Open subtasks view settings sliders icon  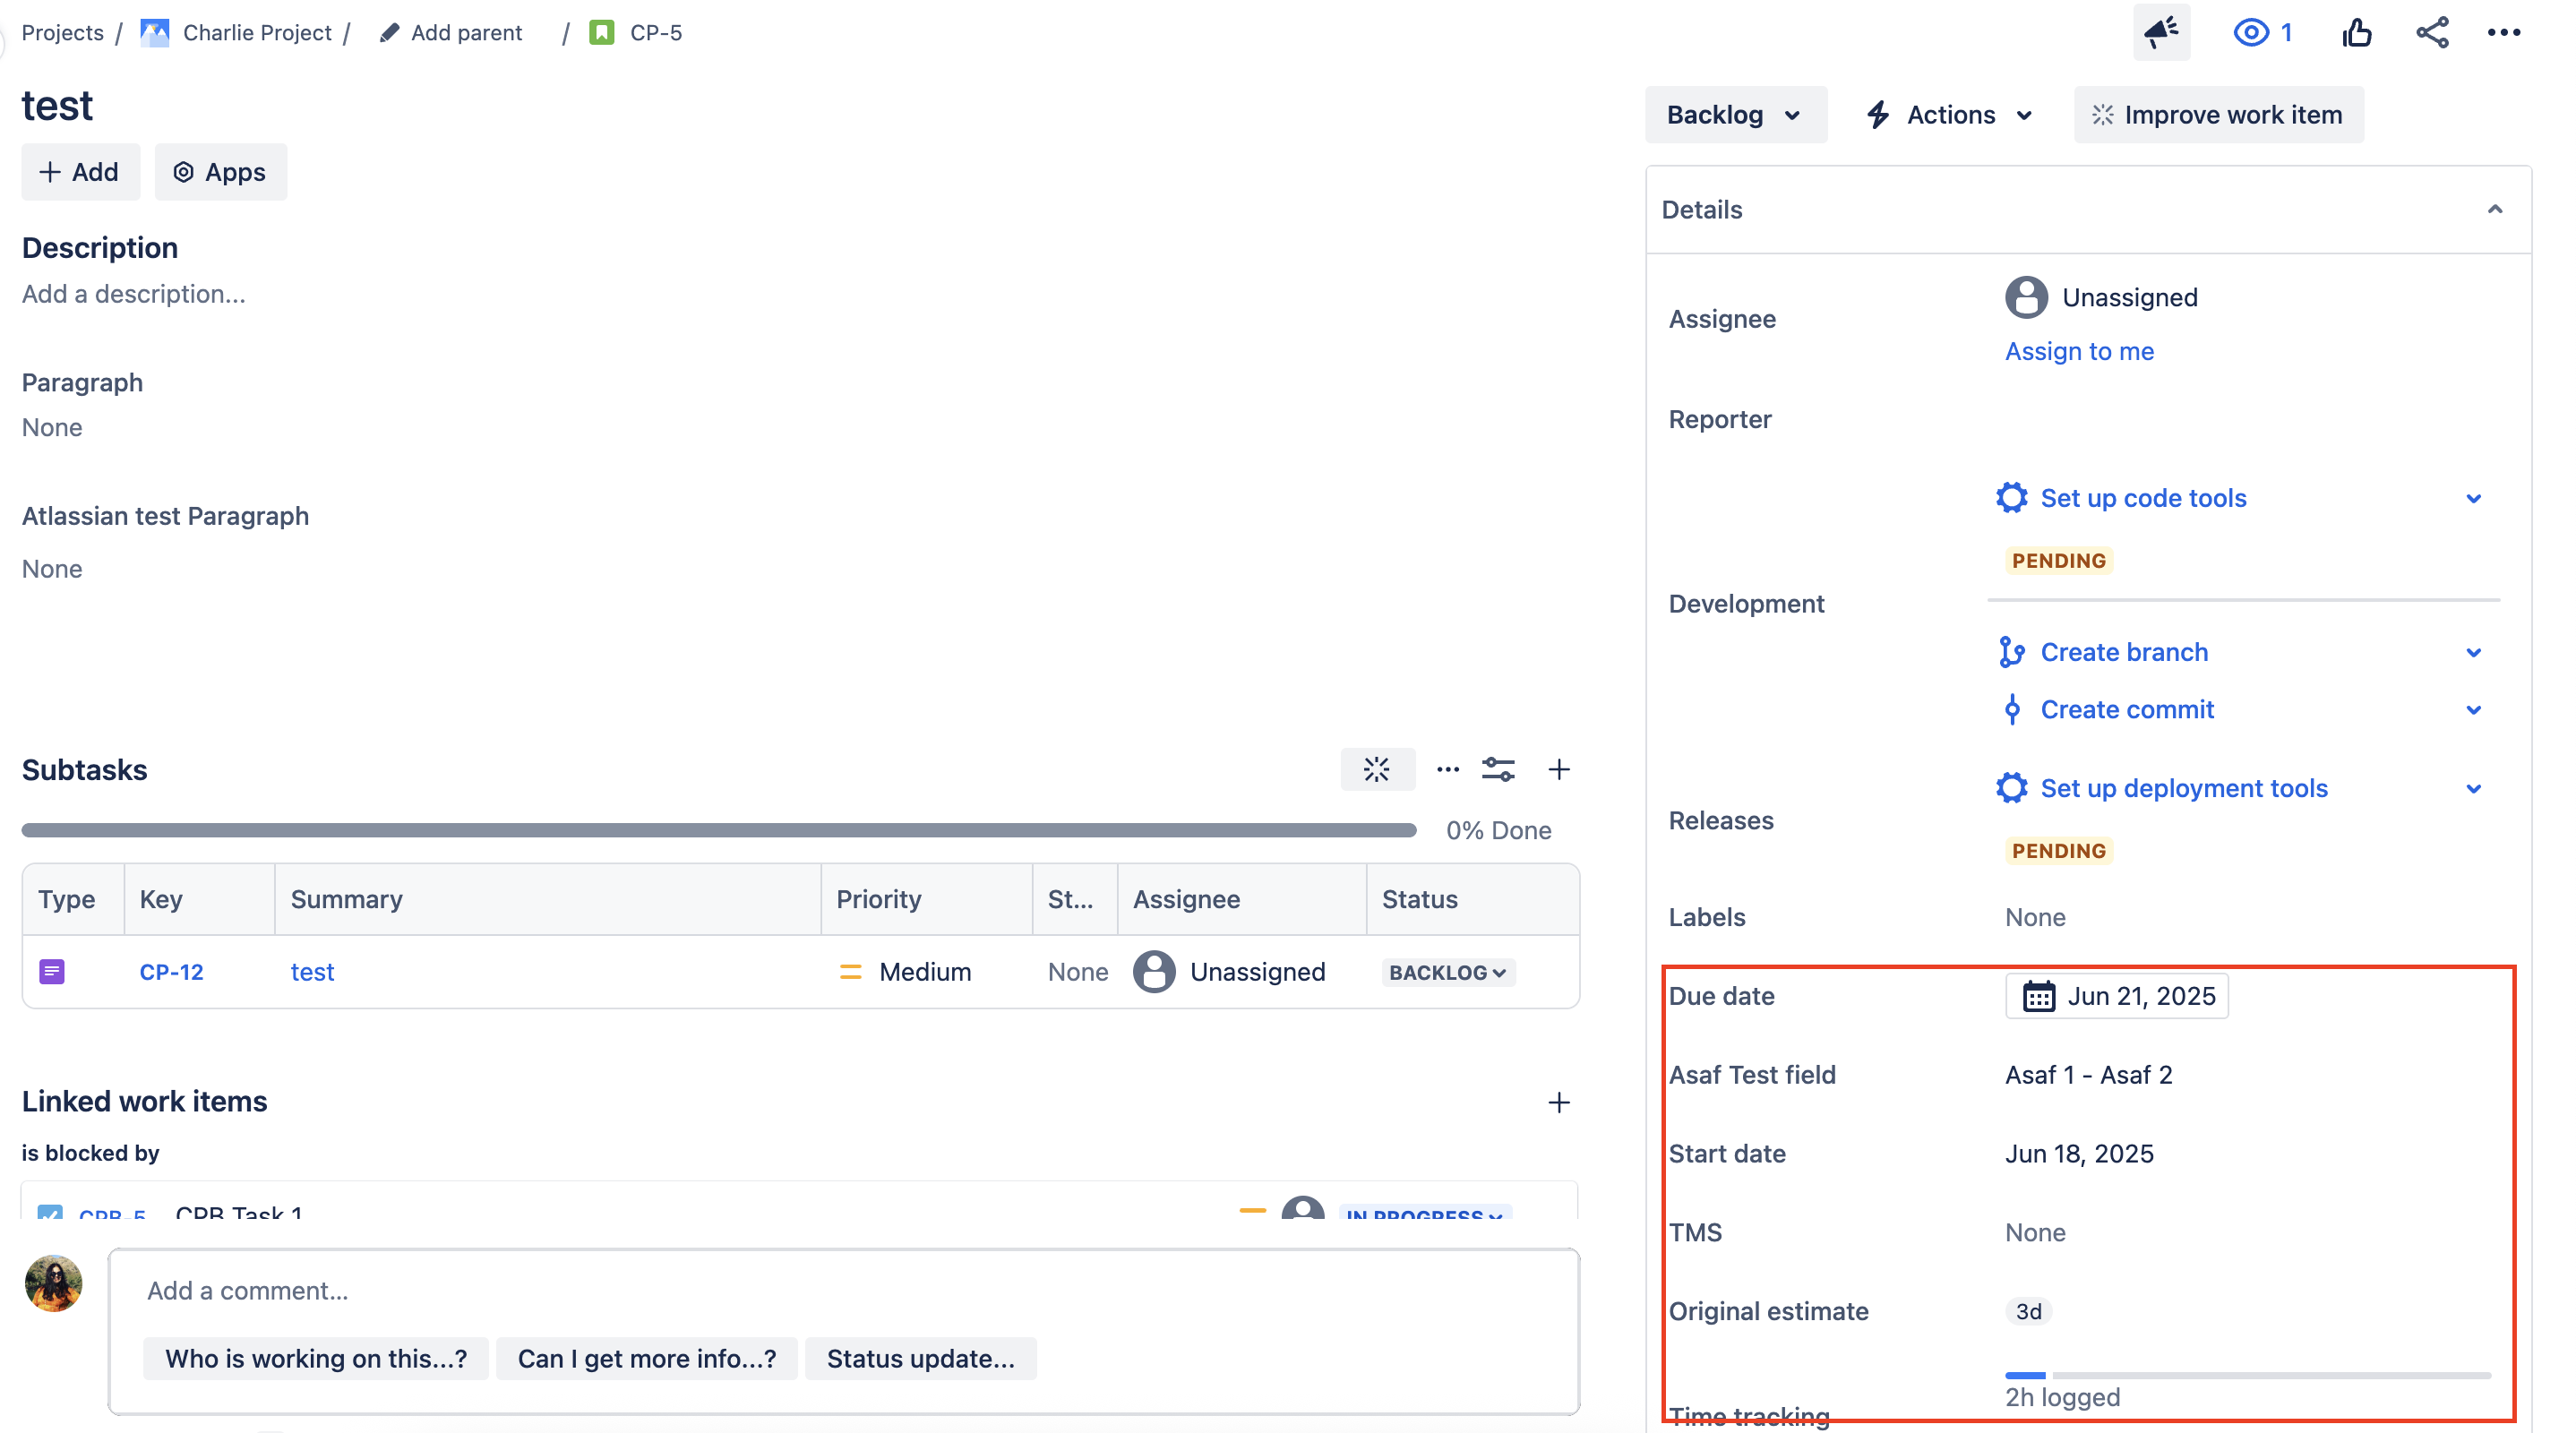click(1498, 769)
